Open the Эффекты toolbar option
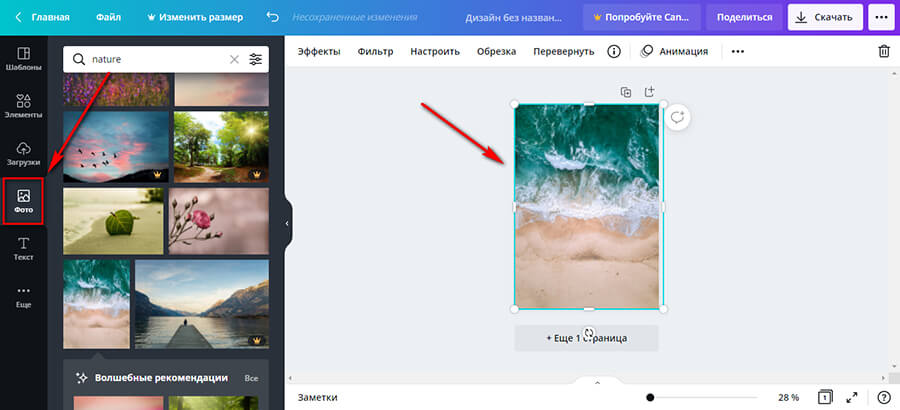Viewport: 900px width, 410px height. 319,51
